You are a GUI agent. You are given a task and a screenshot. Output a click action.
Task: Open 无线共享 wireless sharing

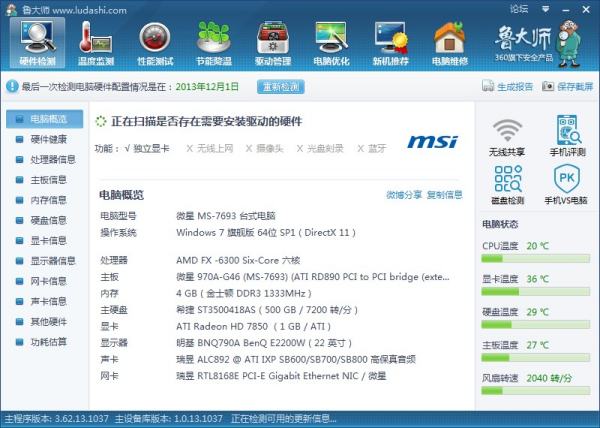click(x=507, y=137)
